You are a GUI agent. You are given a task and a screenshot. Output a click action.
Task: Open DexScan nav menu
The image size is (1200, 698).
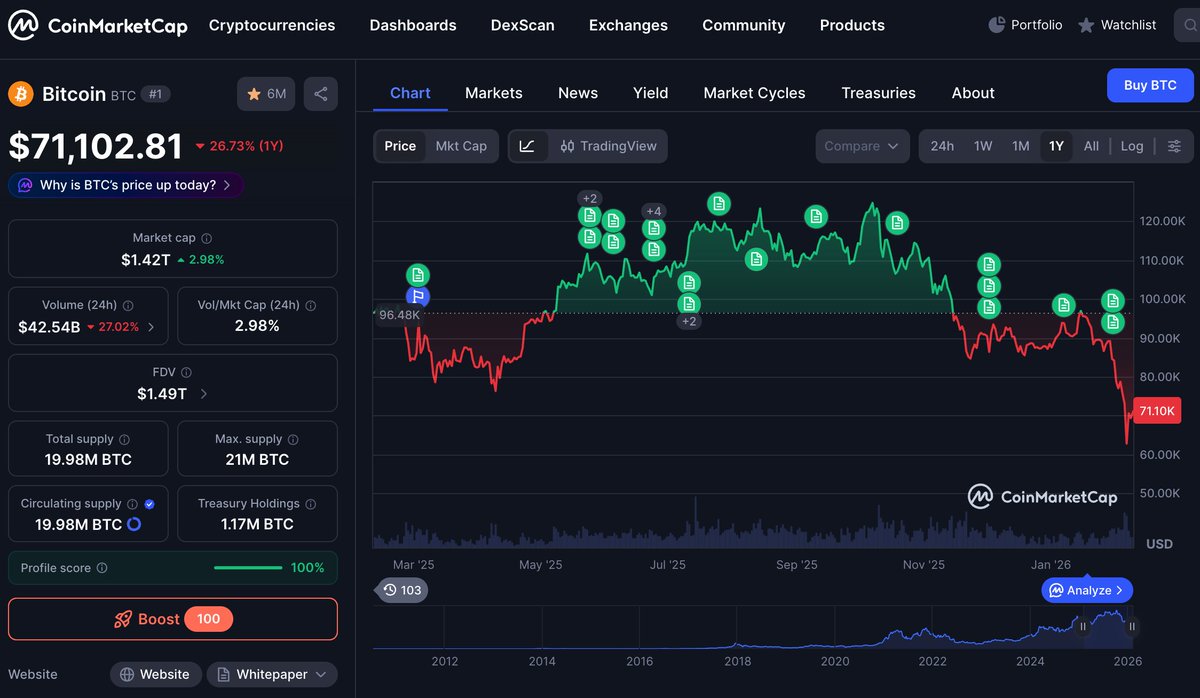coord(522,26)
